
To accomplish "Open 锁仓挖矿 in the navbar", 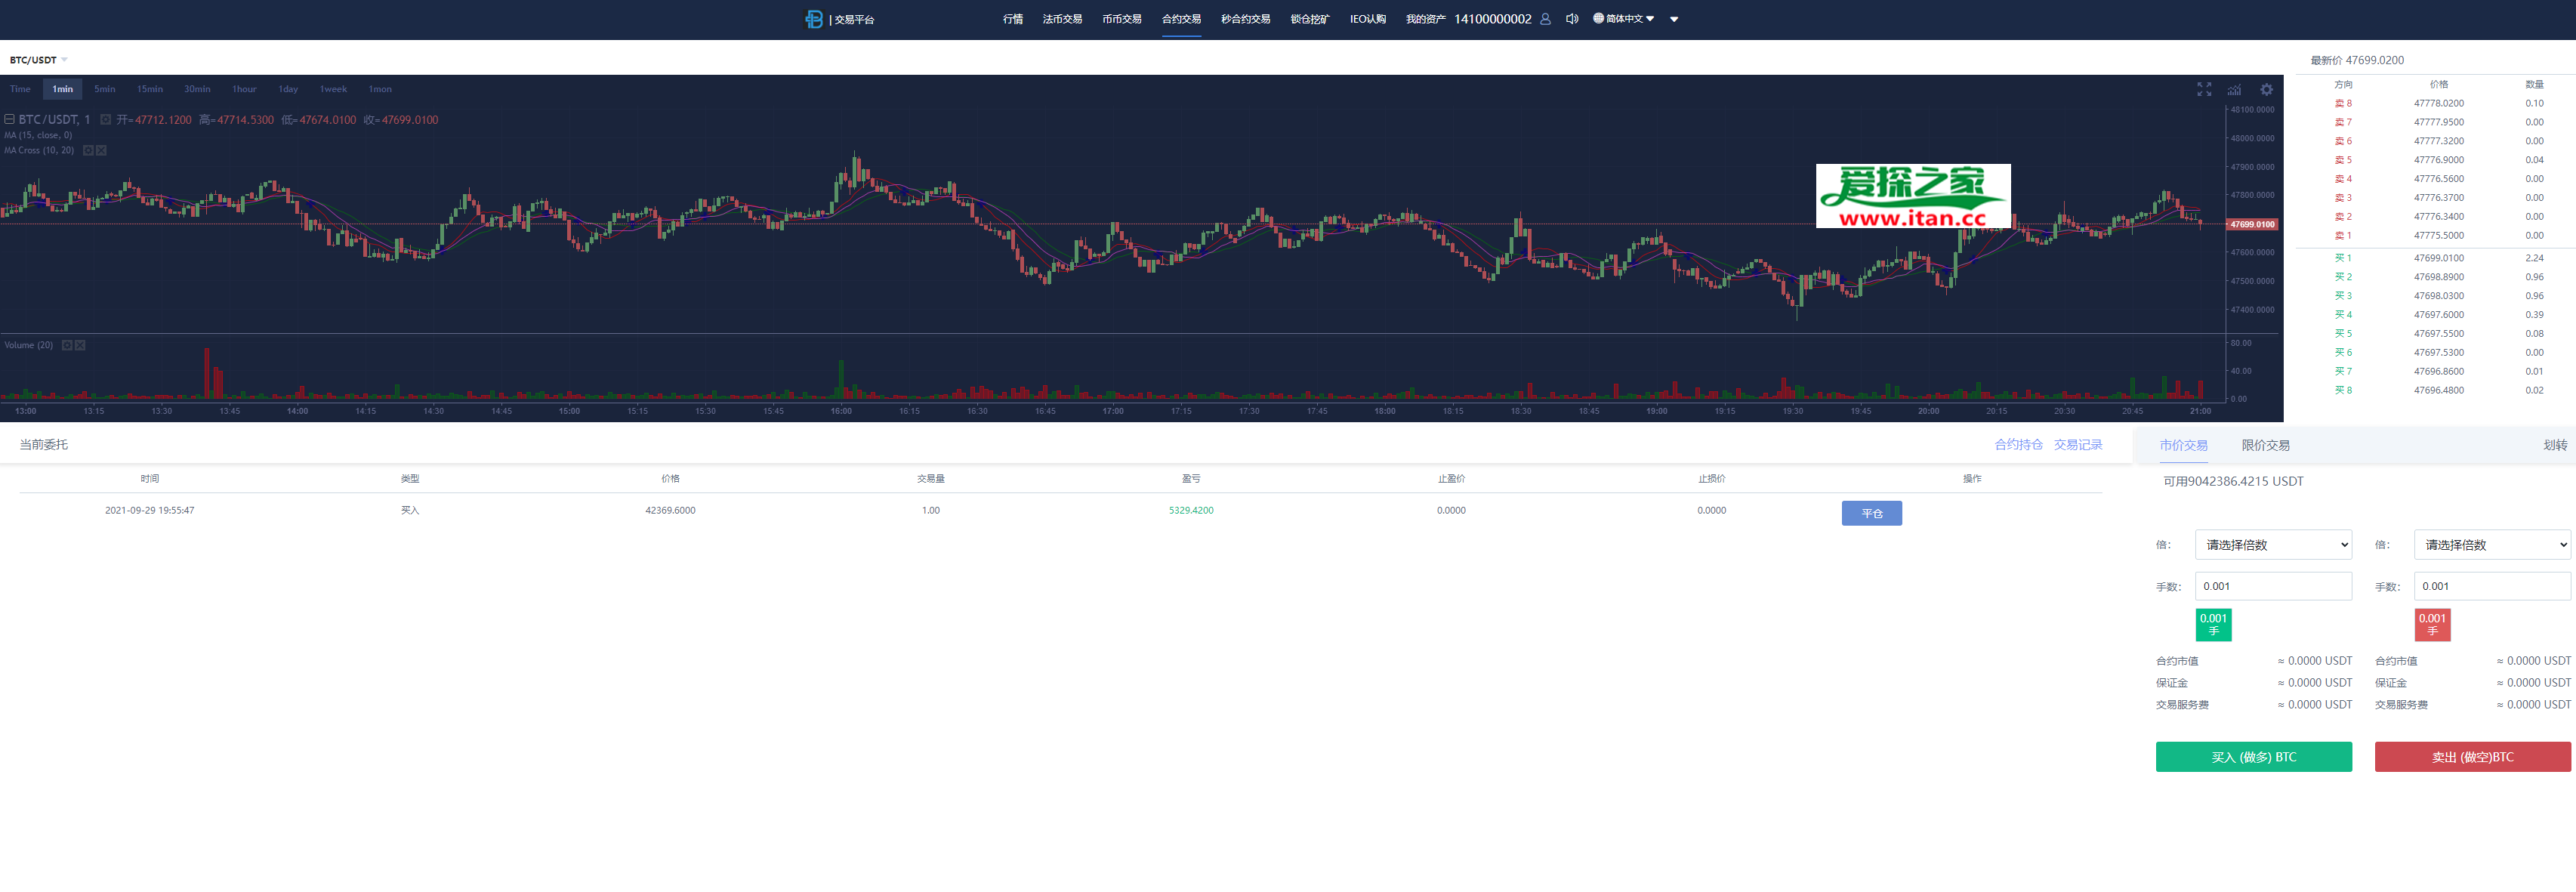I will [1310, 19].
